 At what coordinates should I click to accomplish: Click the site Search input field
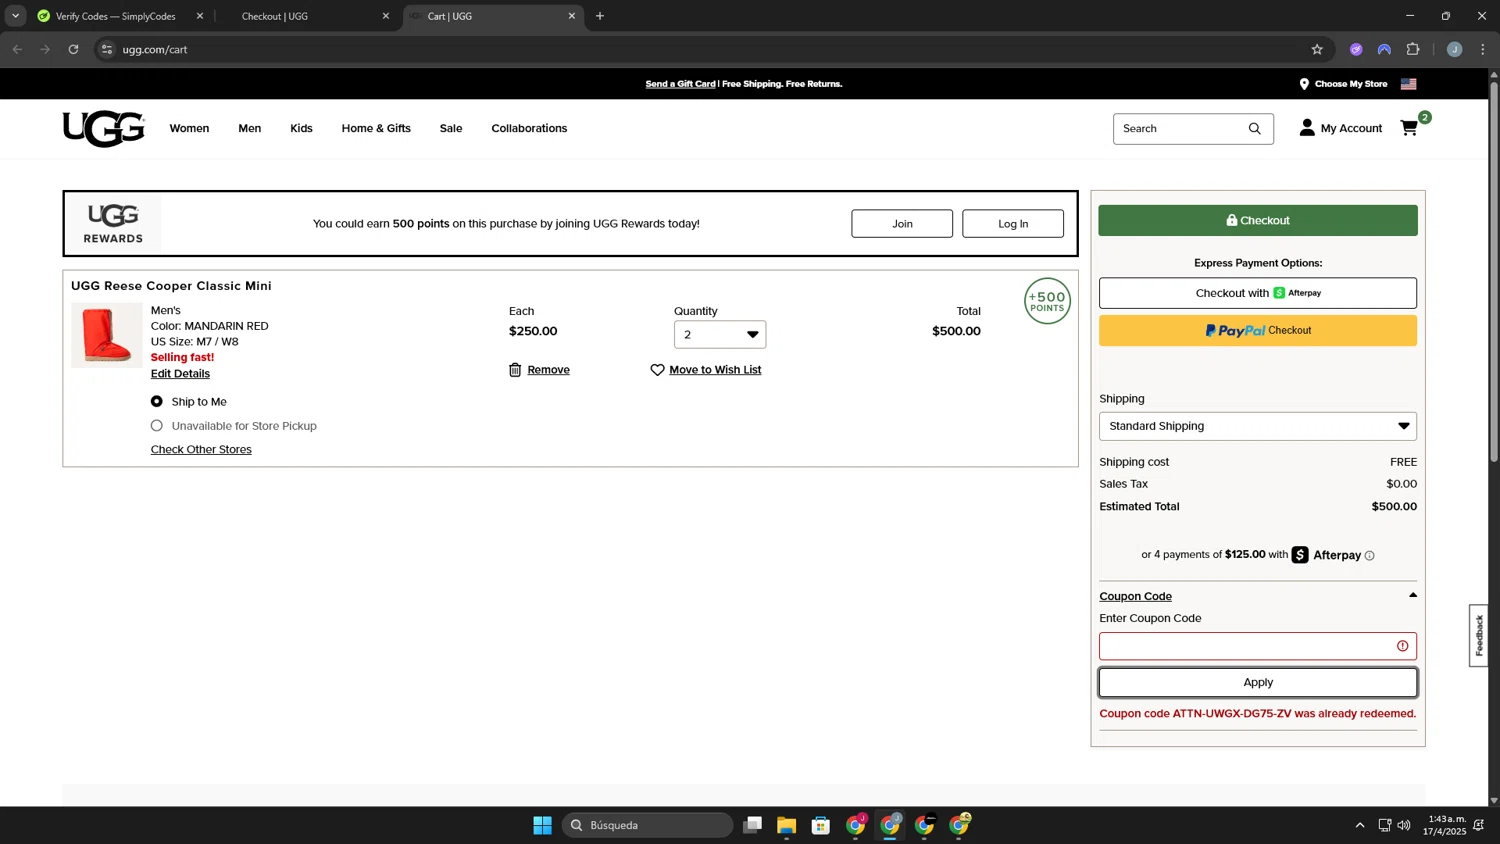1180,128
